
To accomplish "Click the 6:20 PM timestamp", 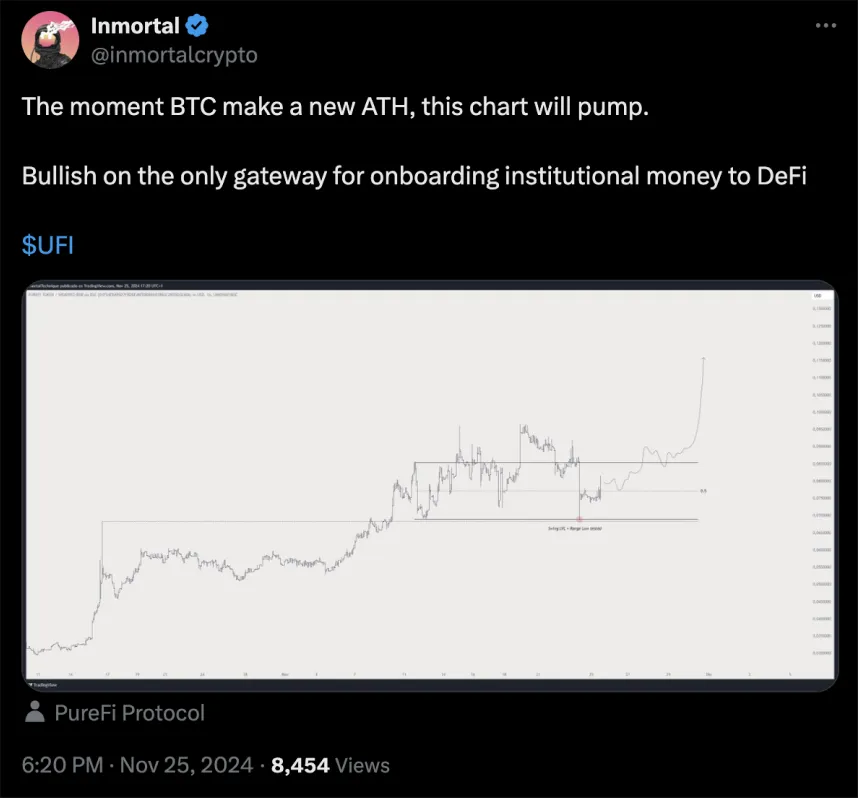I will [x=62, y=765].
